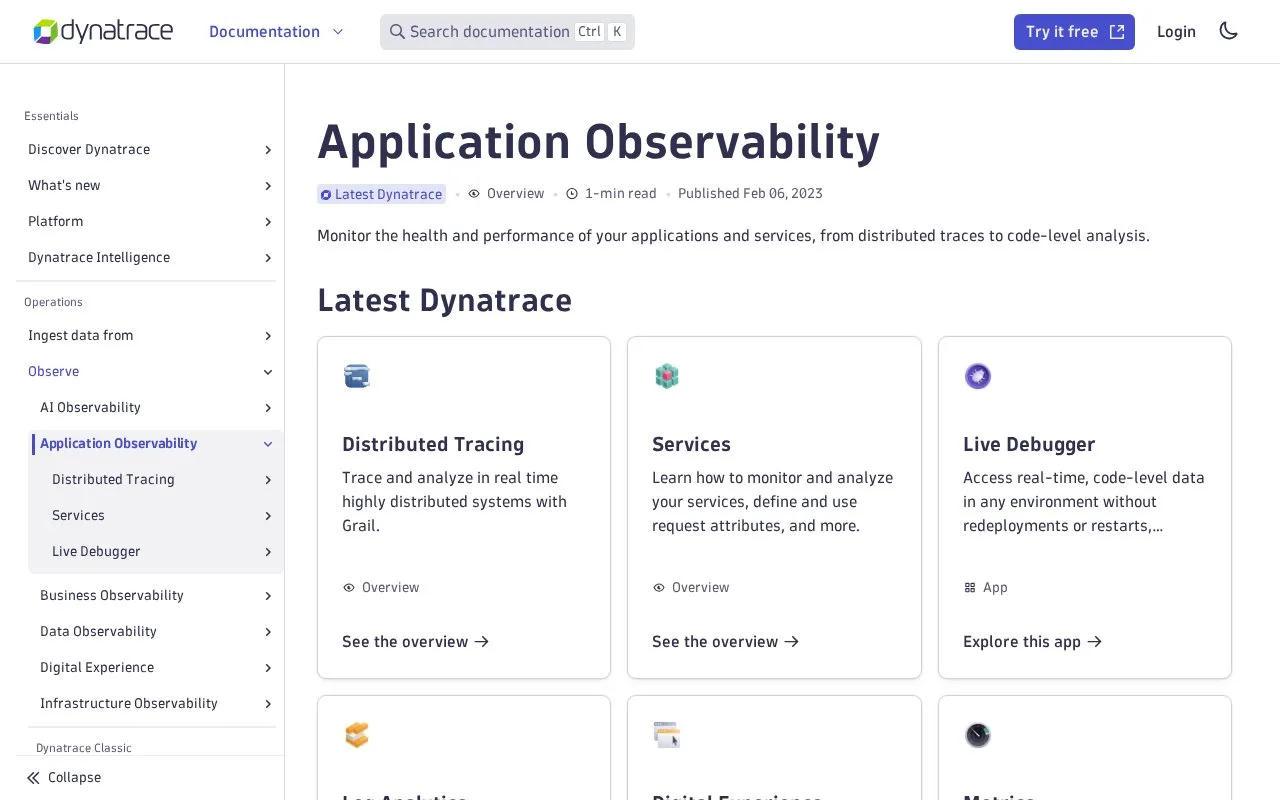Follow Distributed Tracing See the overview link
Image resolution: width=1280 pixels, height=800 pixels.
[416, 642]
